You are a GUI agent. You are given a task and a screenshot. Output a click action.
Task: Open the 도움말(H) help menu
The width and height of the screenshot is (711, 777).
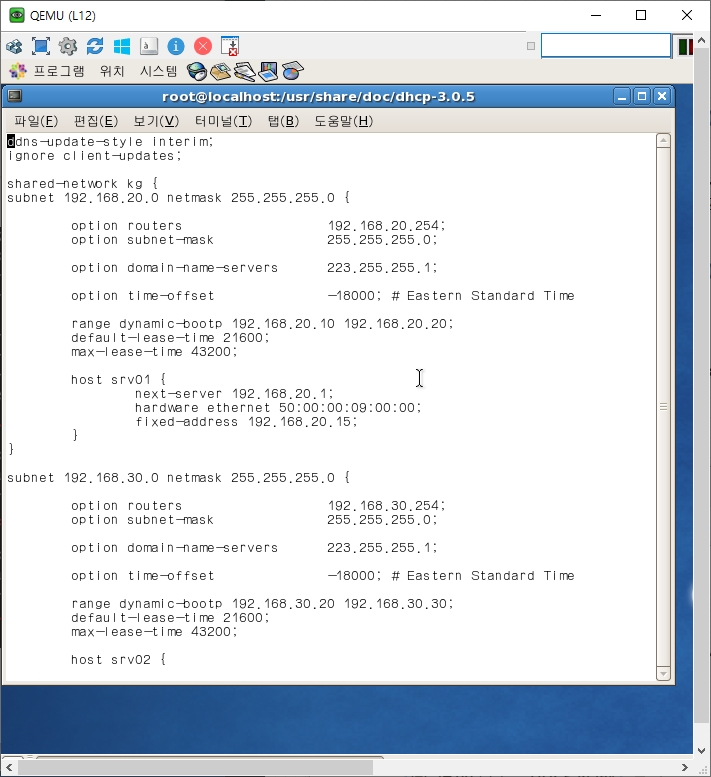point(343,121)
